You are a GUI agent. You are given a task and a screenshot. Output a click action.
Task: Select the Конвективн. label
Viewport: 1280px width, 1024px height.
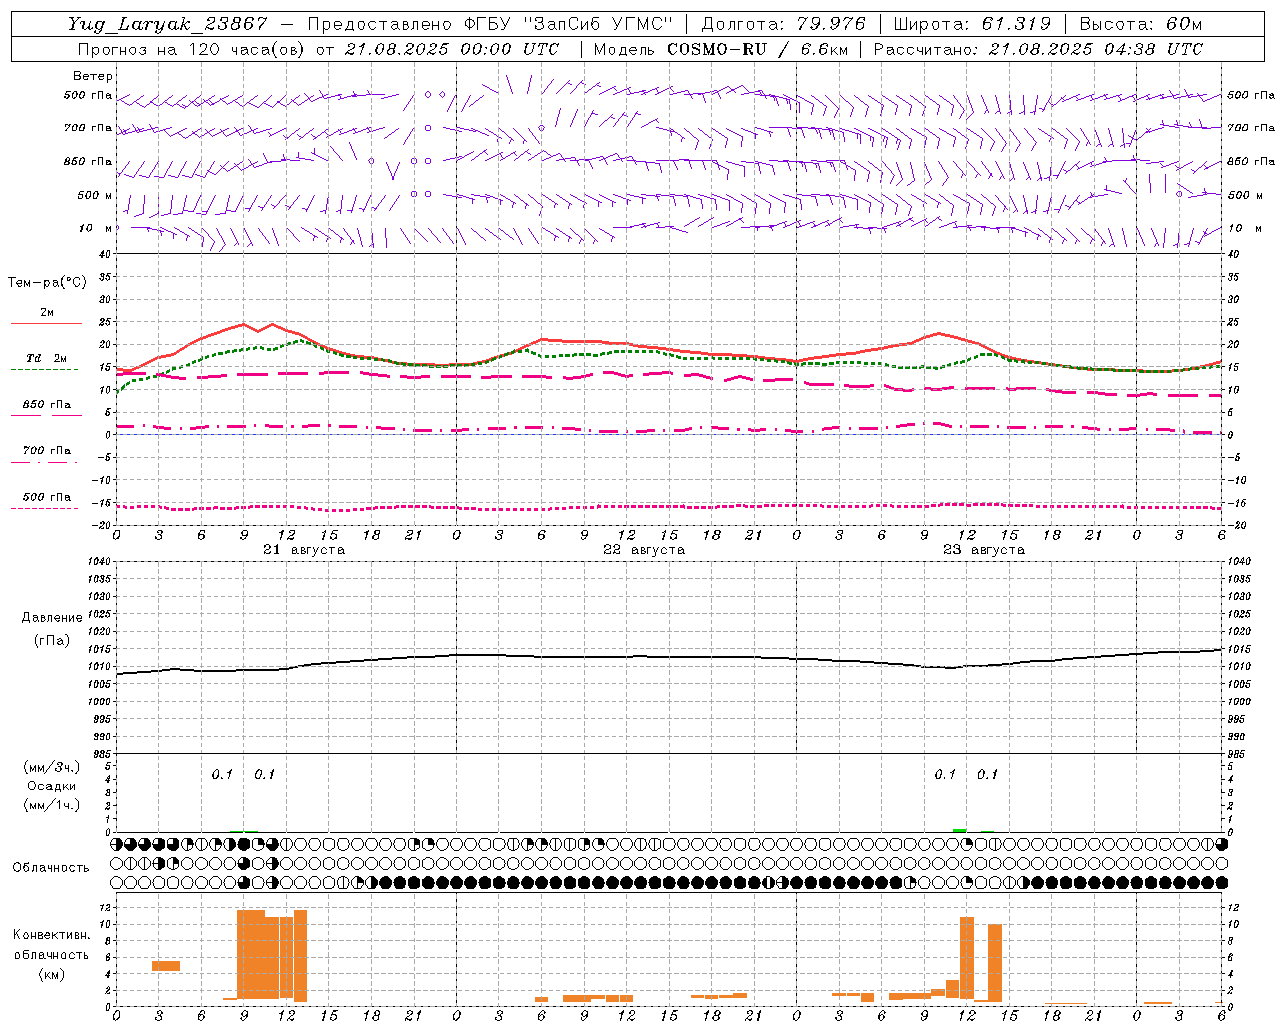pos(51,935)
